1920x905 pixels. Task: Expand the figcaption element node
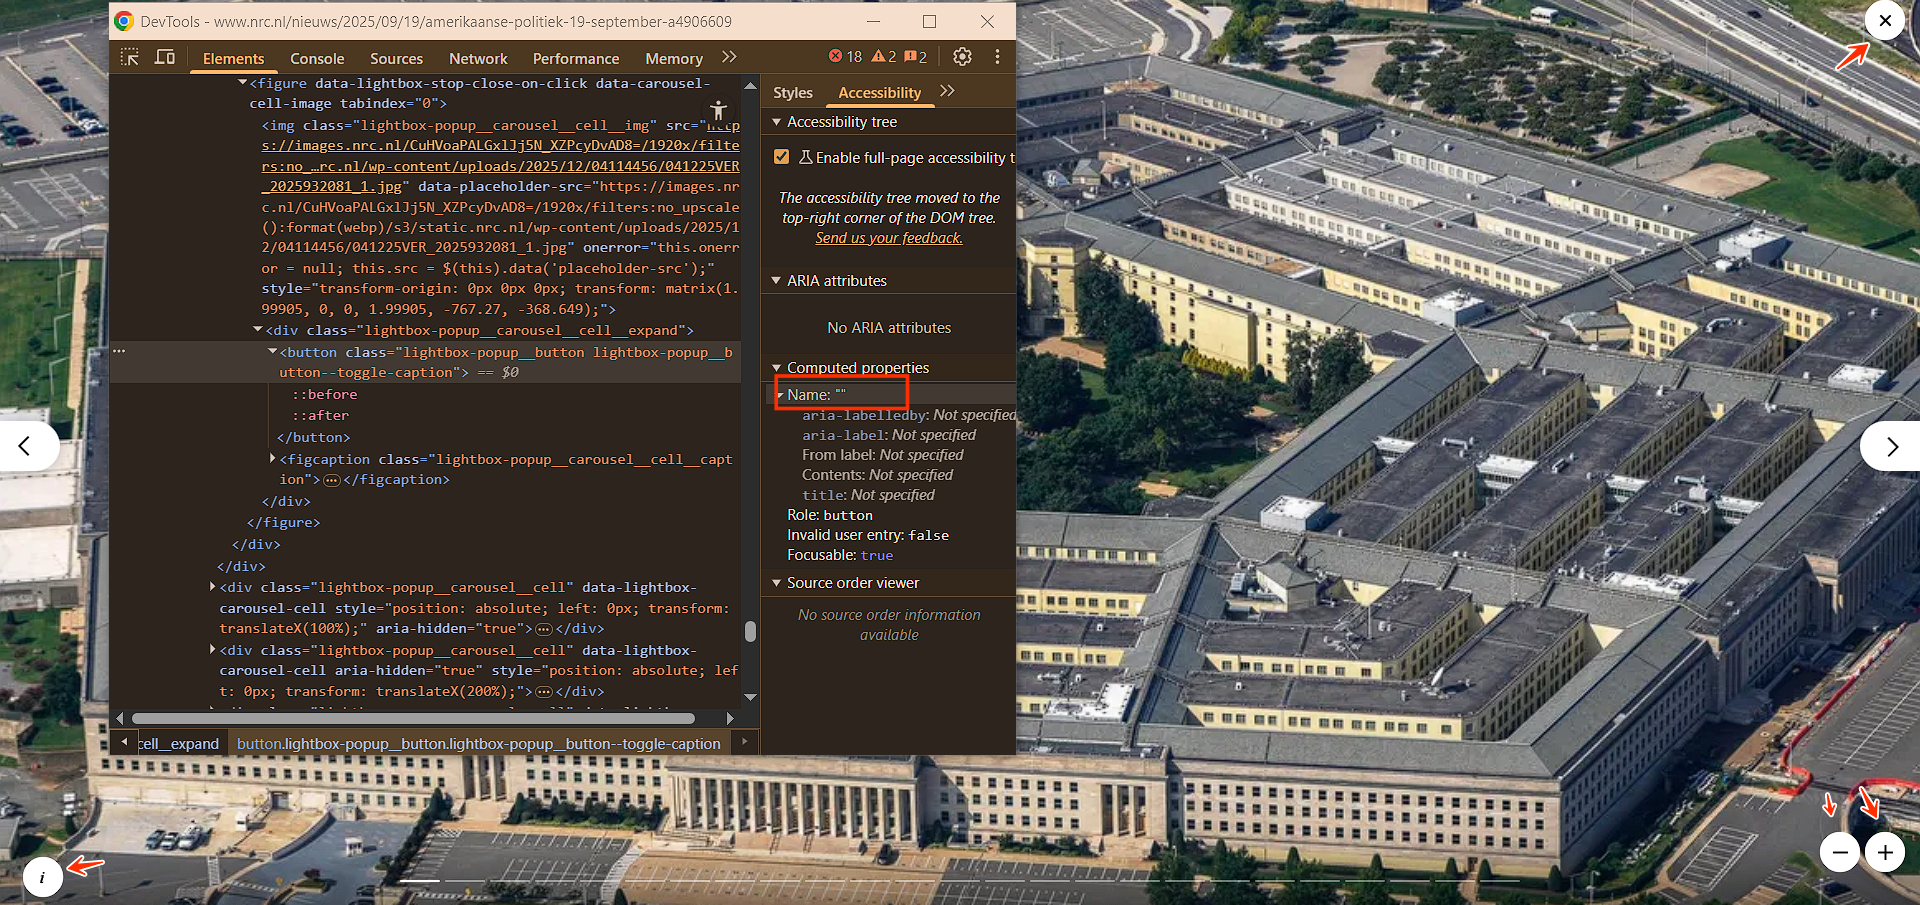273,459
